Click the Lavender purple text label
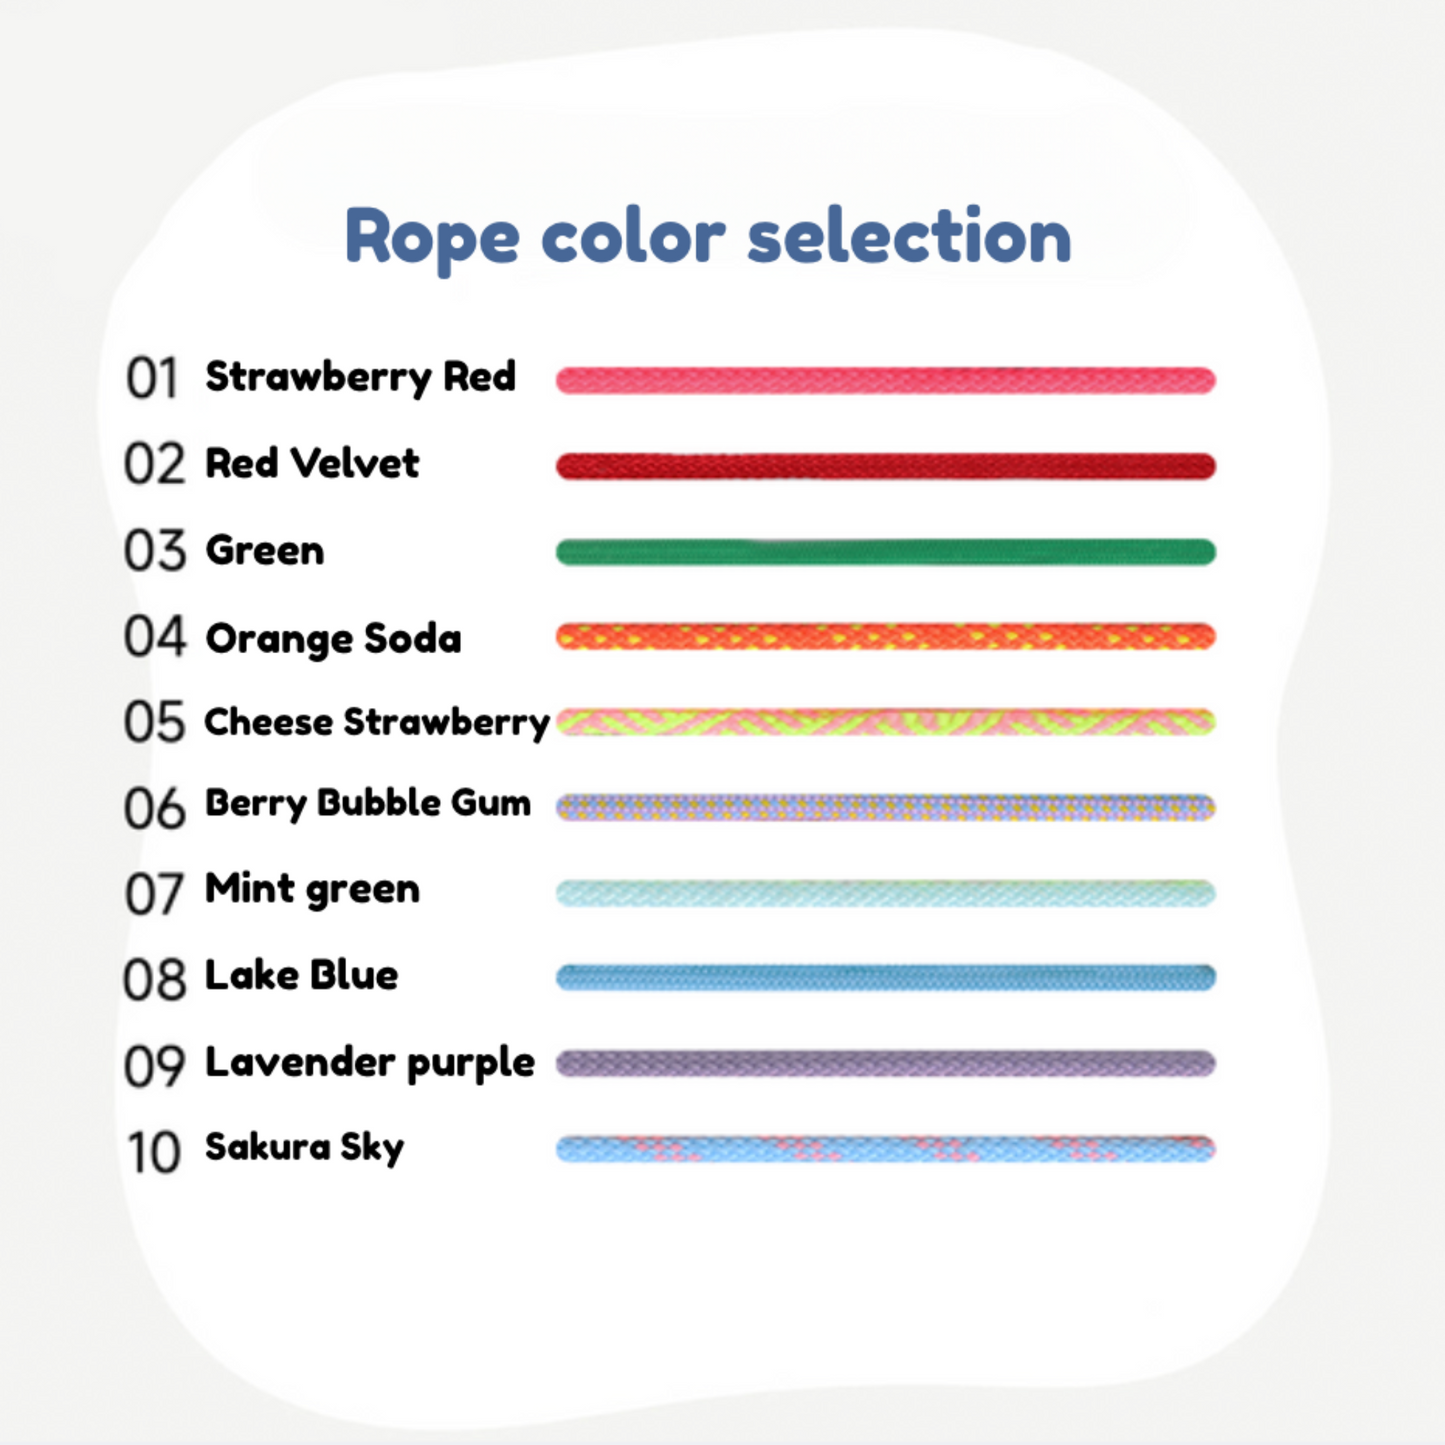This screenshot has width=1445, height=1445. pos(369,1062)
